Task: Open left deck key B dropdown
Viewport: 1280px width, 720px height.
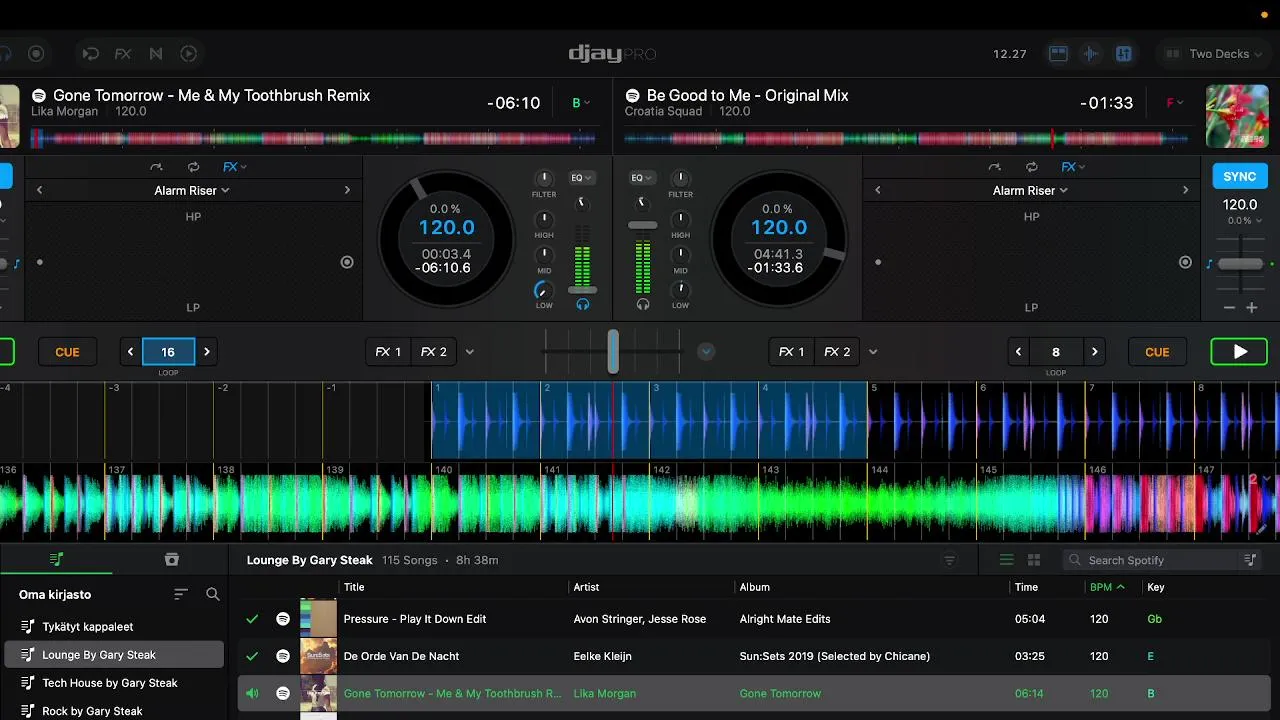Action: point(580,103)
